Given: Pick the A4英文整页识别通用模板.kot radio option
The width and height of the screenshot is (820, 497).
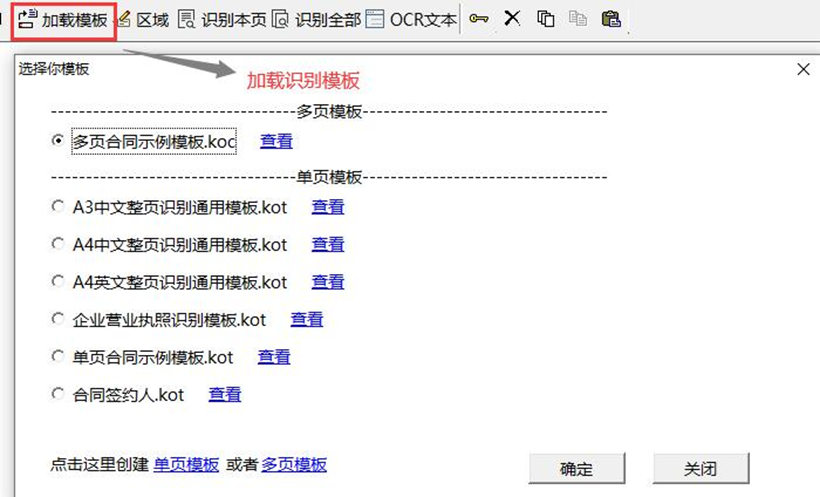Looking at the screenshot, I should click(x=58, y=281).
